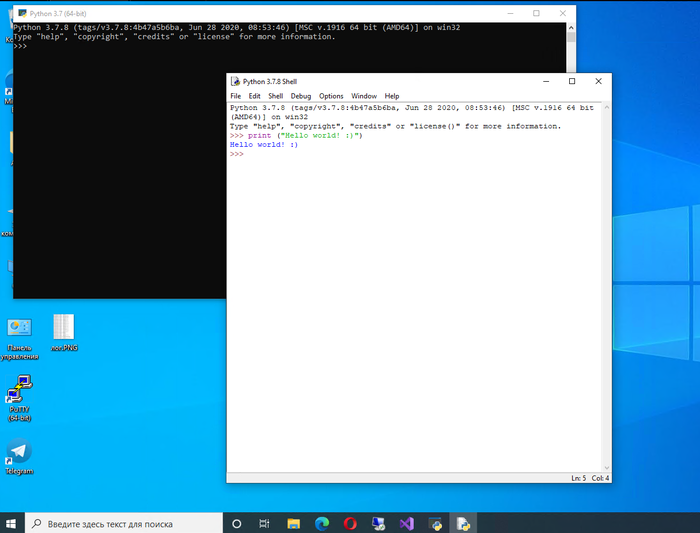Screen dimensions: 700x533
Task: Minimize the Python 3.7.8 Shell window
Action: point(546,81)
